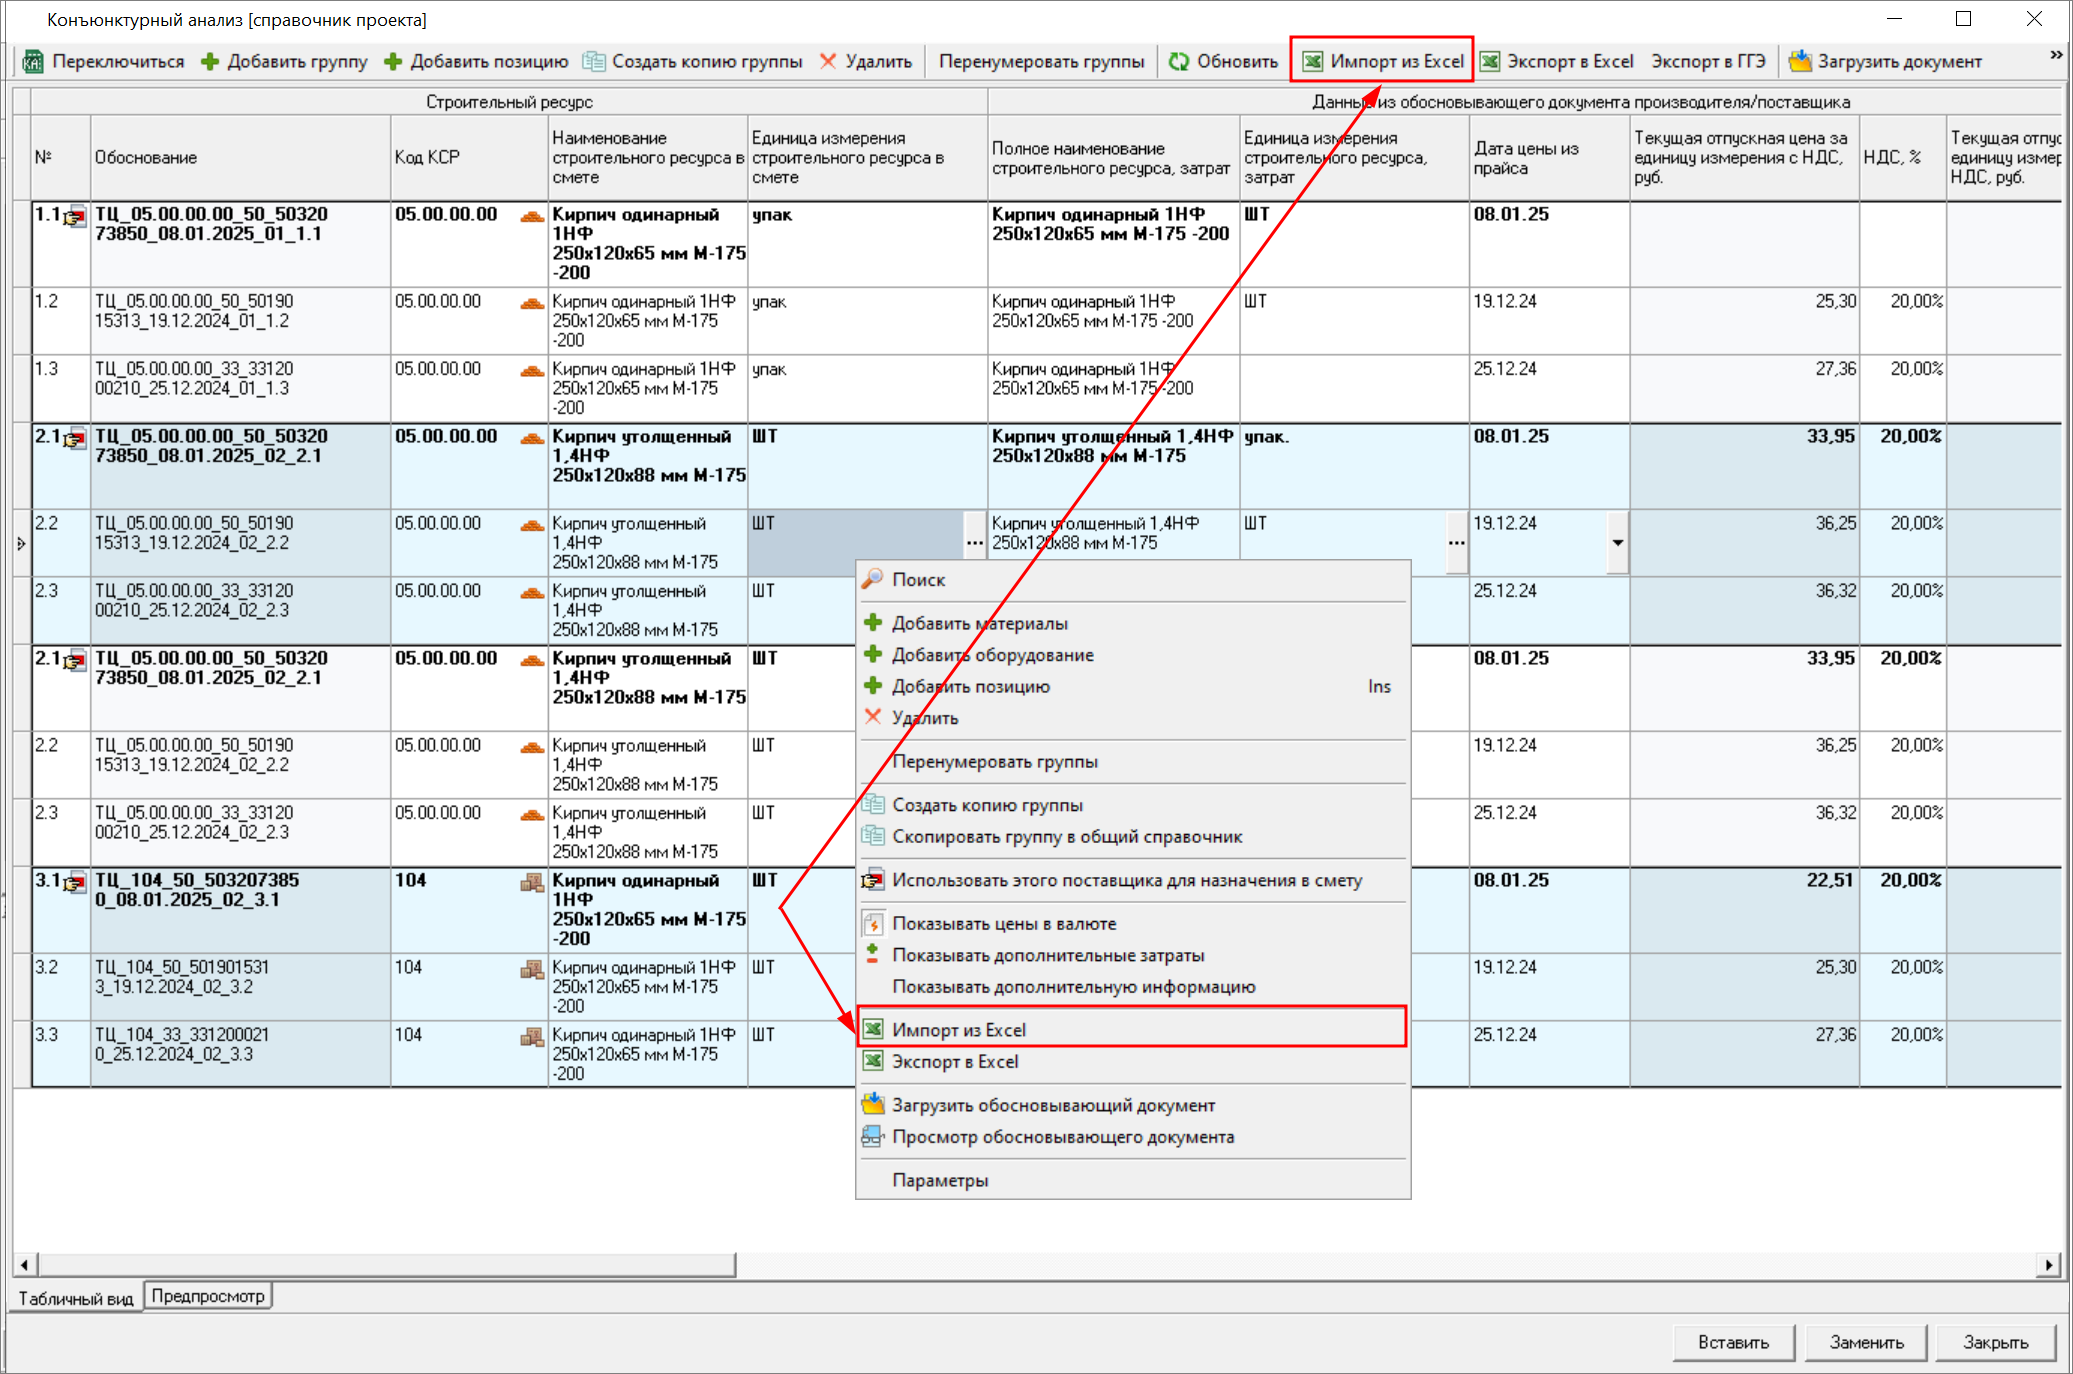Click price cell 25,30 in row 1.2
The width and height of the screenshot is (2073, 1374).
tap(1744, 321)
